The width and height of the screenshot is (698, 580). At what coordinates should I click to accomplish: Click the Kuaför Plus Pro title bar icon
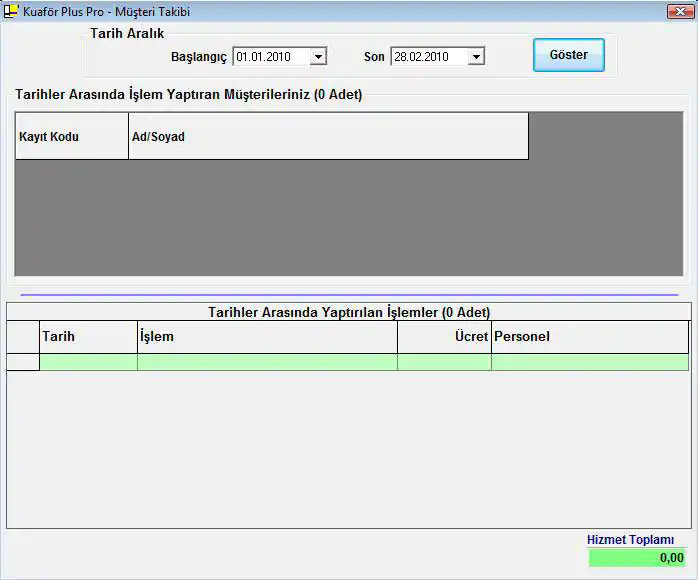(11, 11)
